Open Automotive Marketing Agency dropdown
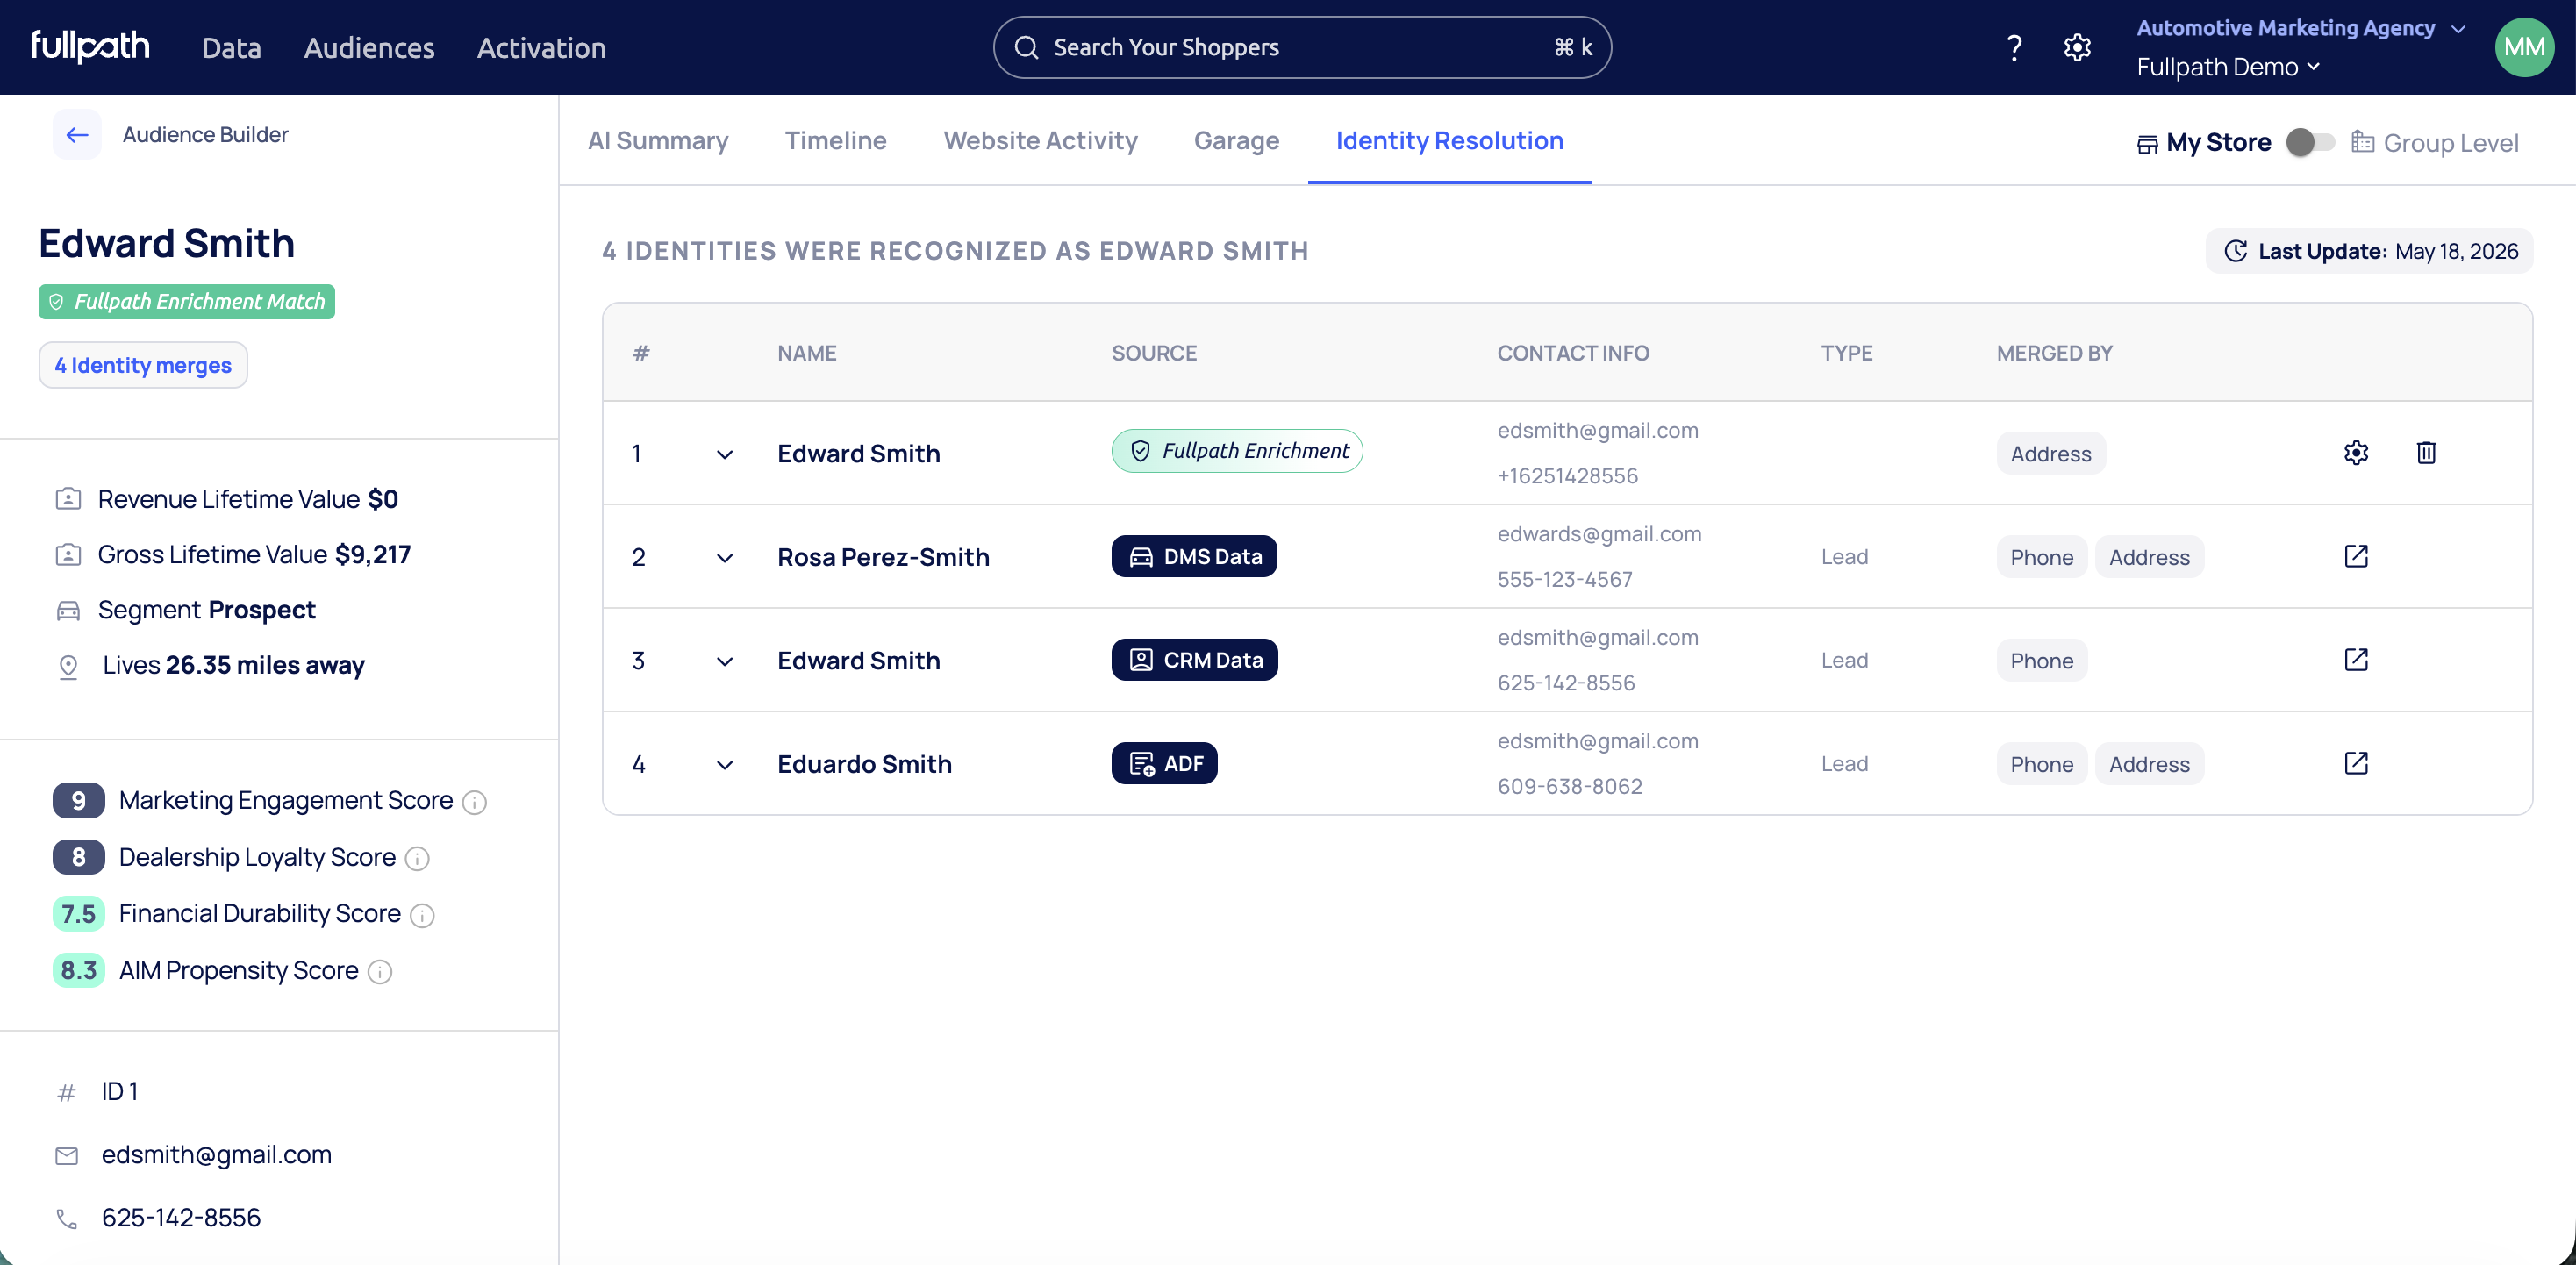The width and height of the screenshot is (2576, 1265). pyautogui.click(x=2301, y=28)
